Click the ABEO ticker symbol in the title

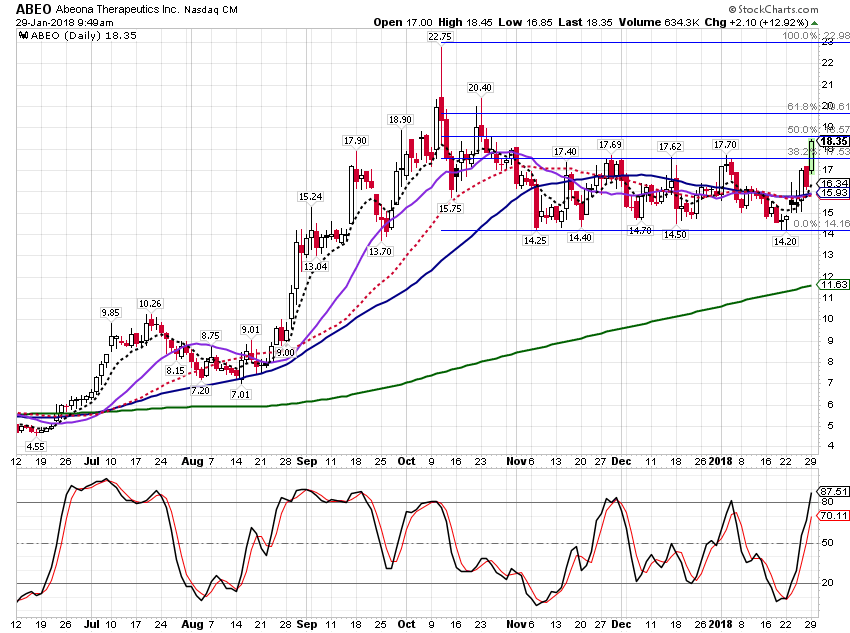(34, 9)
